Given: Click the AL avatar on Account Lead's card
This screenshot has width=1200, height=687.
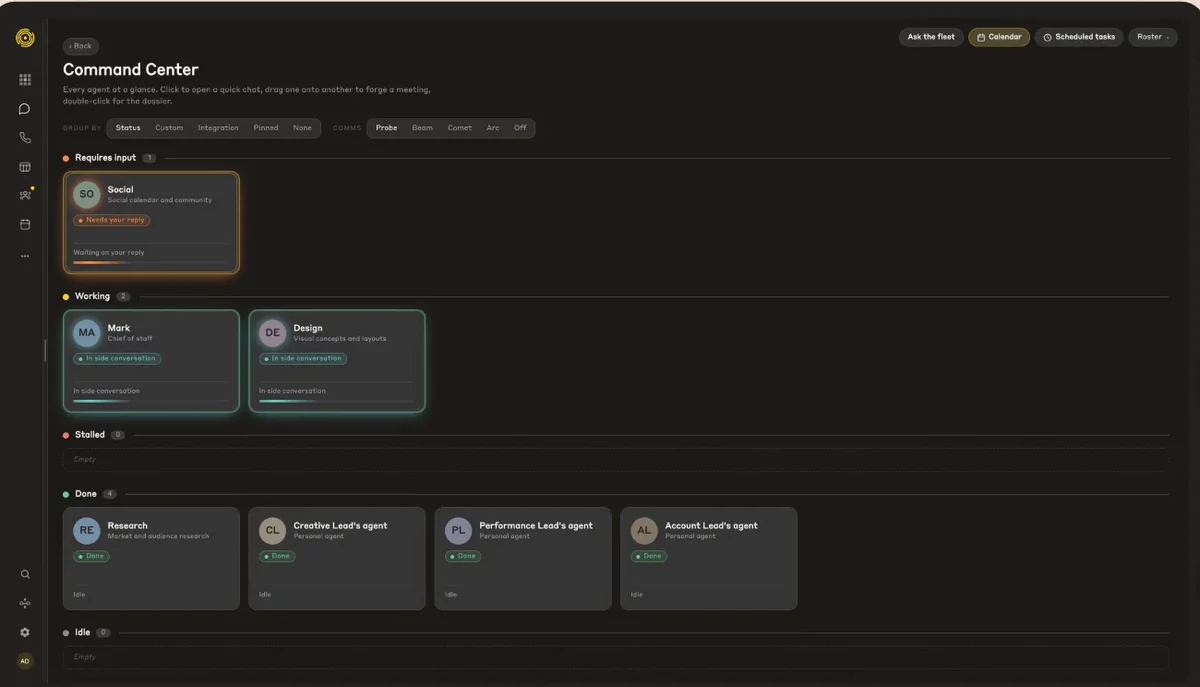Looking at the screenshot, I should tap(644, 530).
